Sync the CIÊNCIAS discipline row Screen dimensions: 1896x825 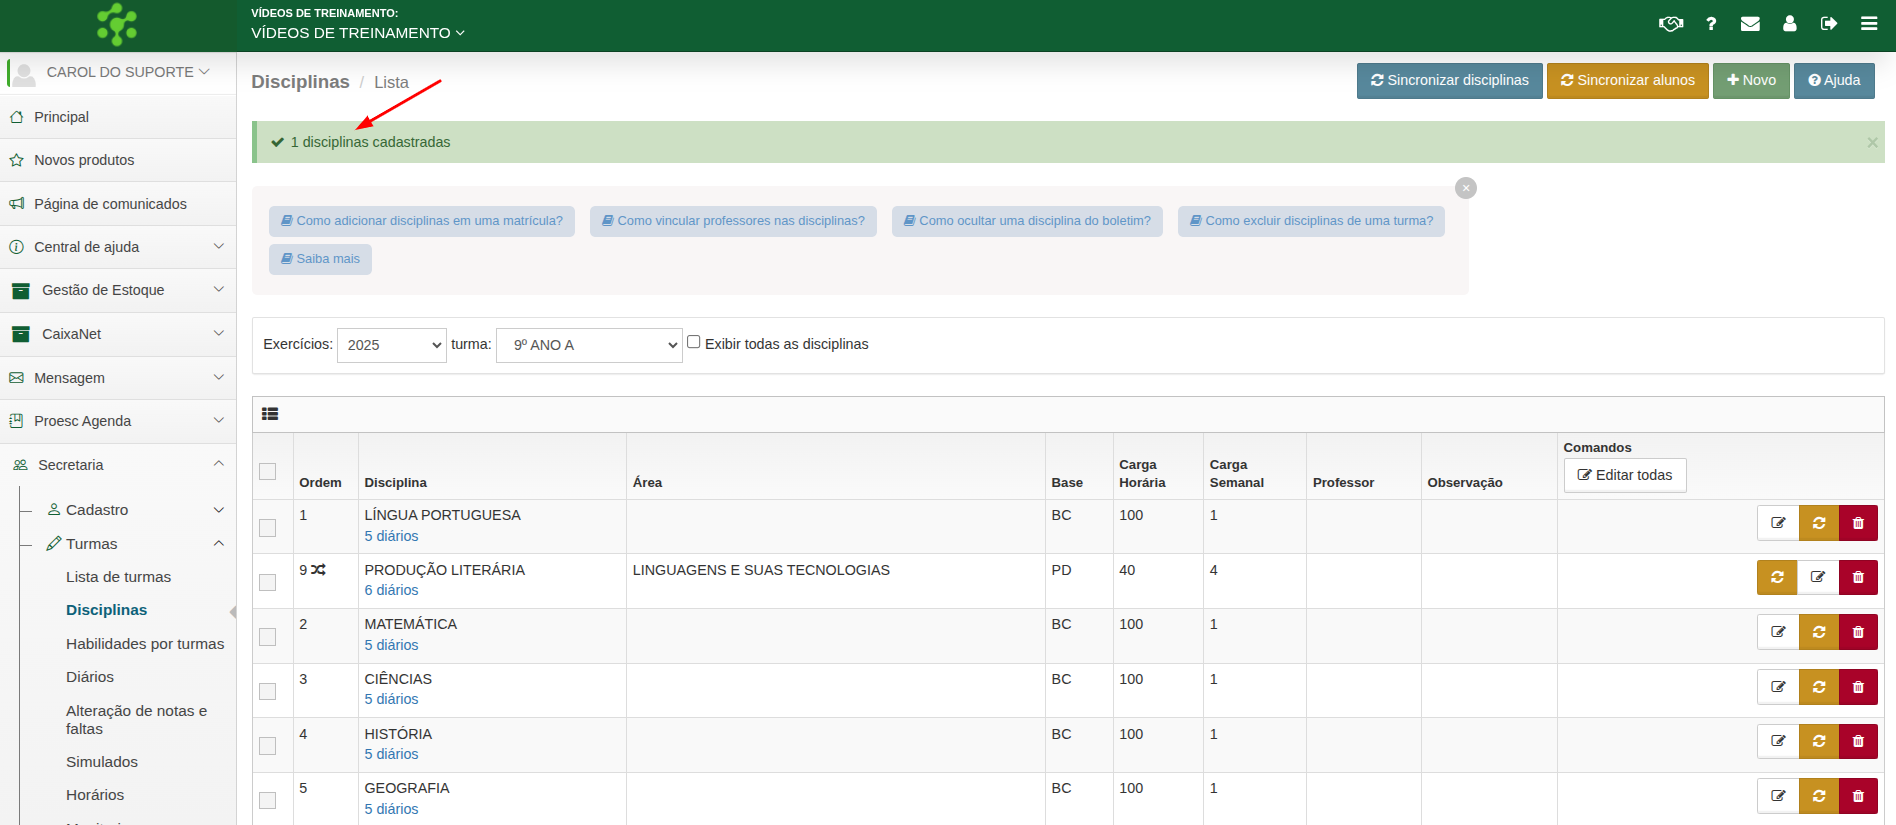(1818, 687)
